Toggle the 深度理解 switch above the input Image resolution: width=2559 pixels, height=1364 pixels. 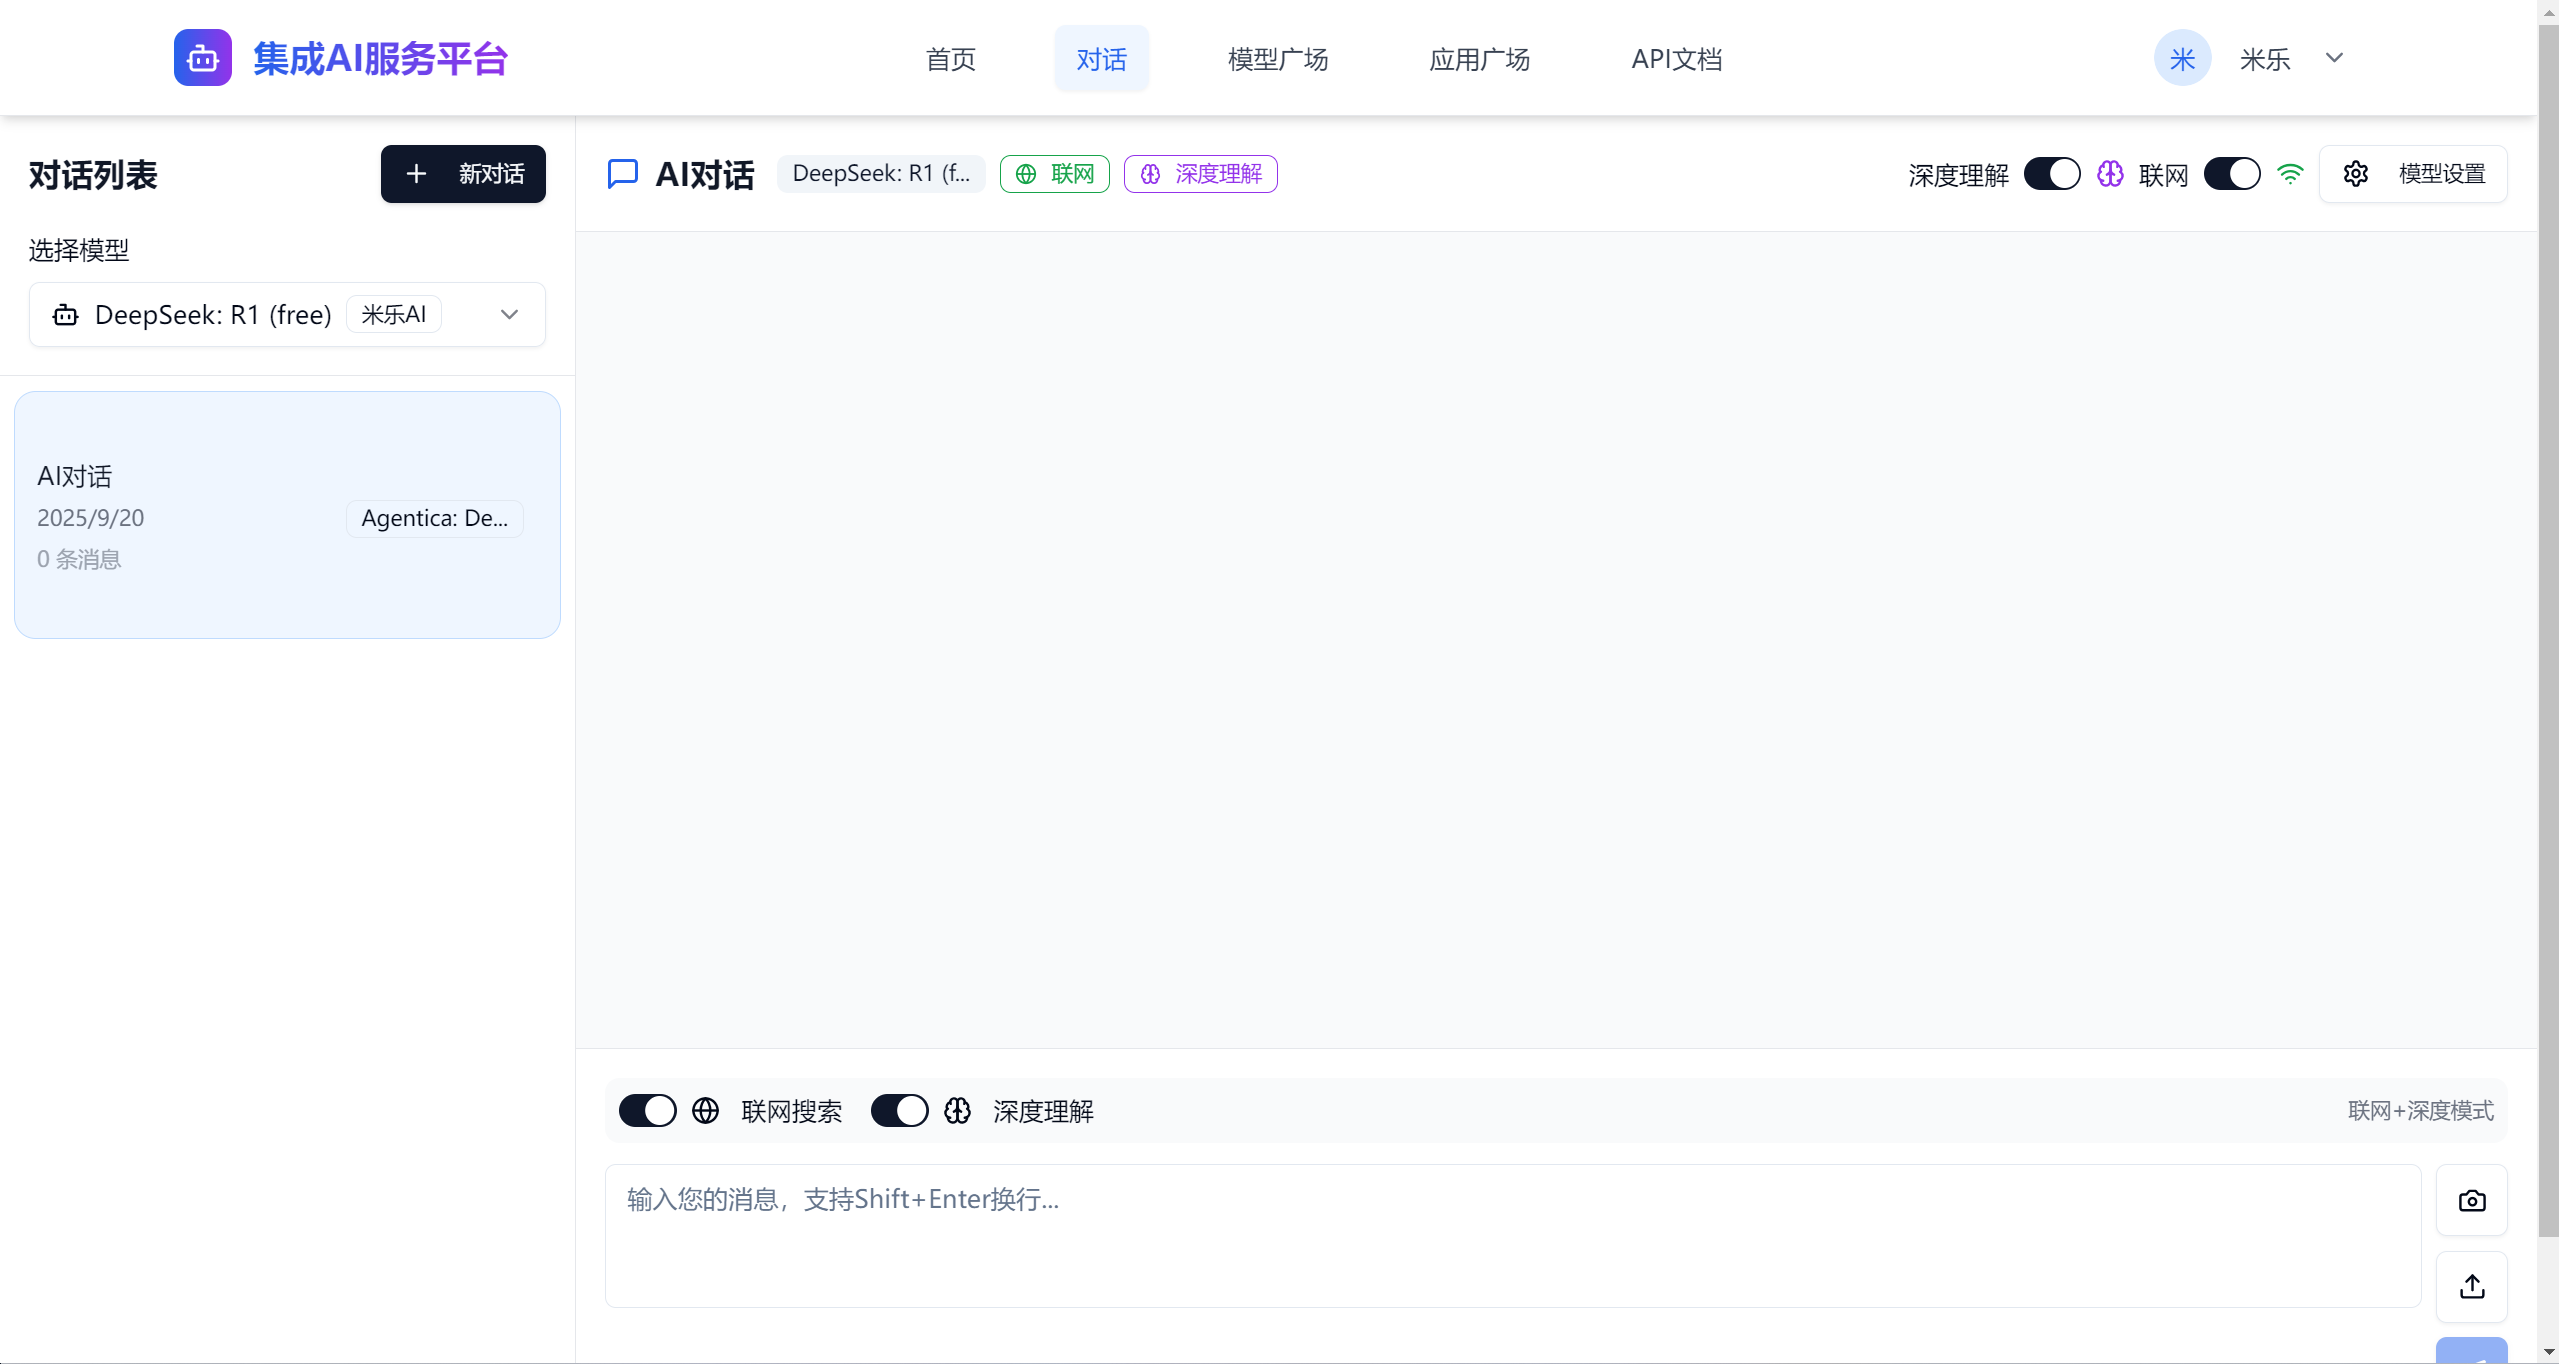coord(899,1111)
